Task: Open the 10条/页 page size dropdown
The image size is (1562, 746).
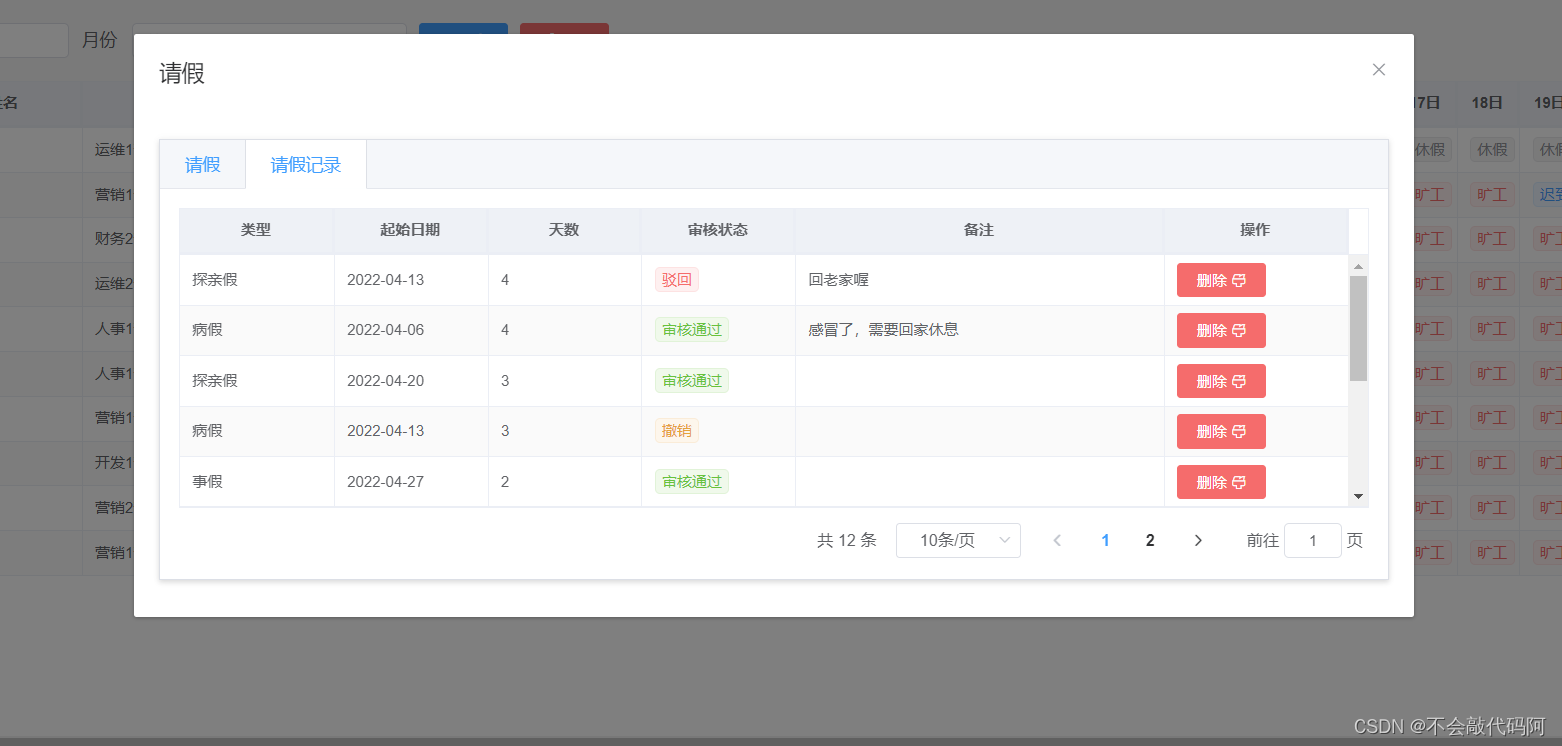Action: [958, 540]
